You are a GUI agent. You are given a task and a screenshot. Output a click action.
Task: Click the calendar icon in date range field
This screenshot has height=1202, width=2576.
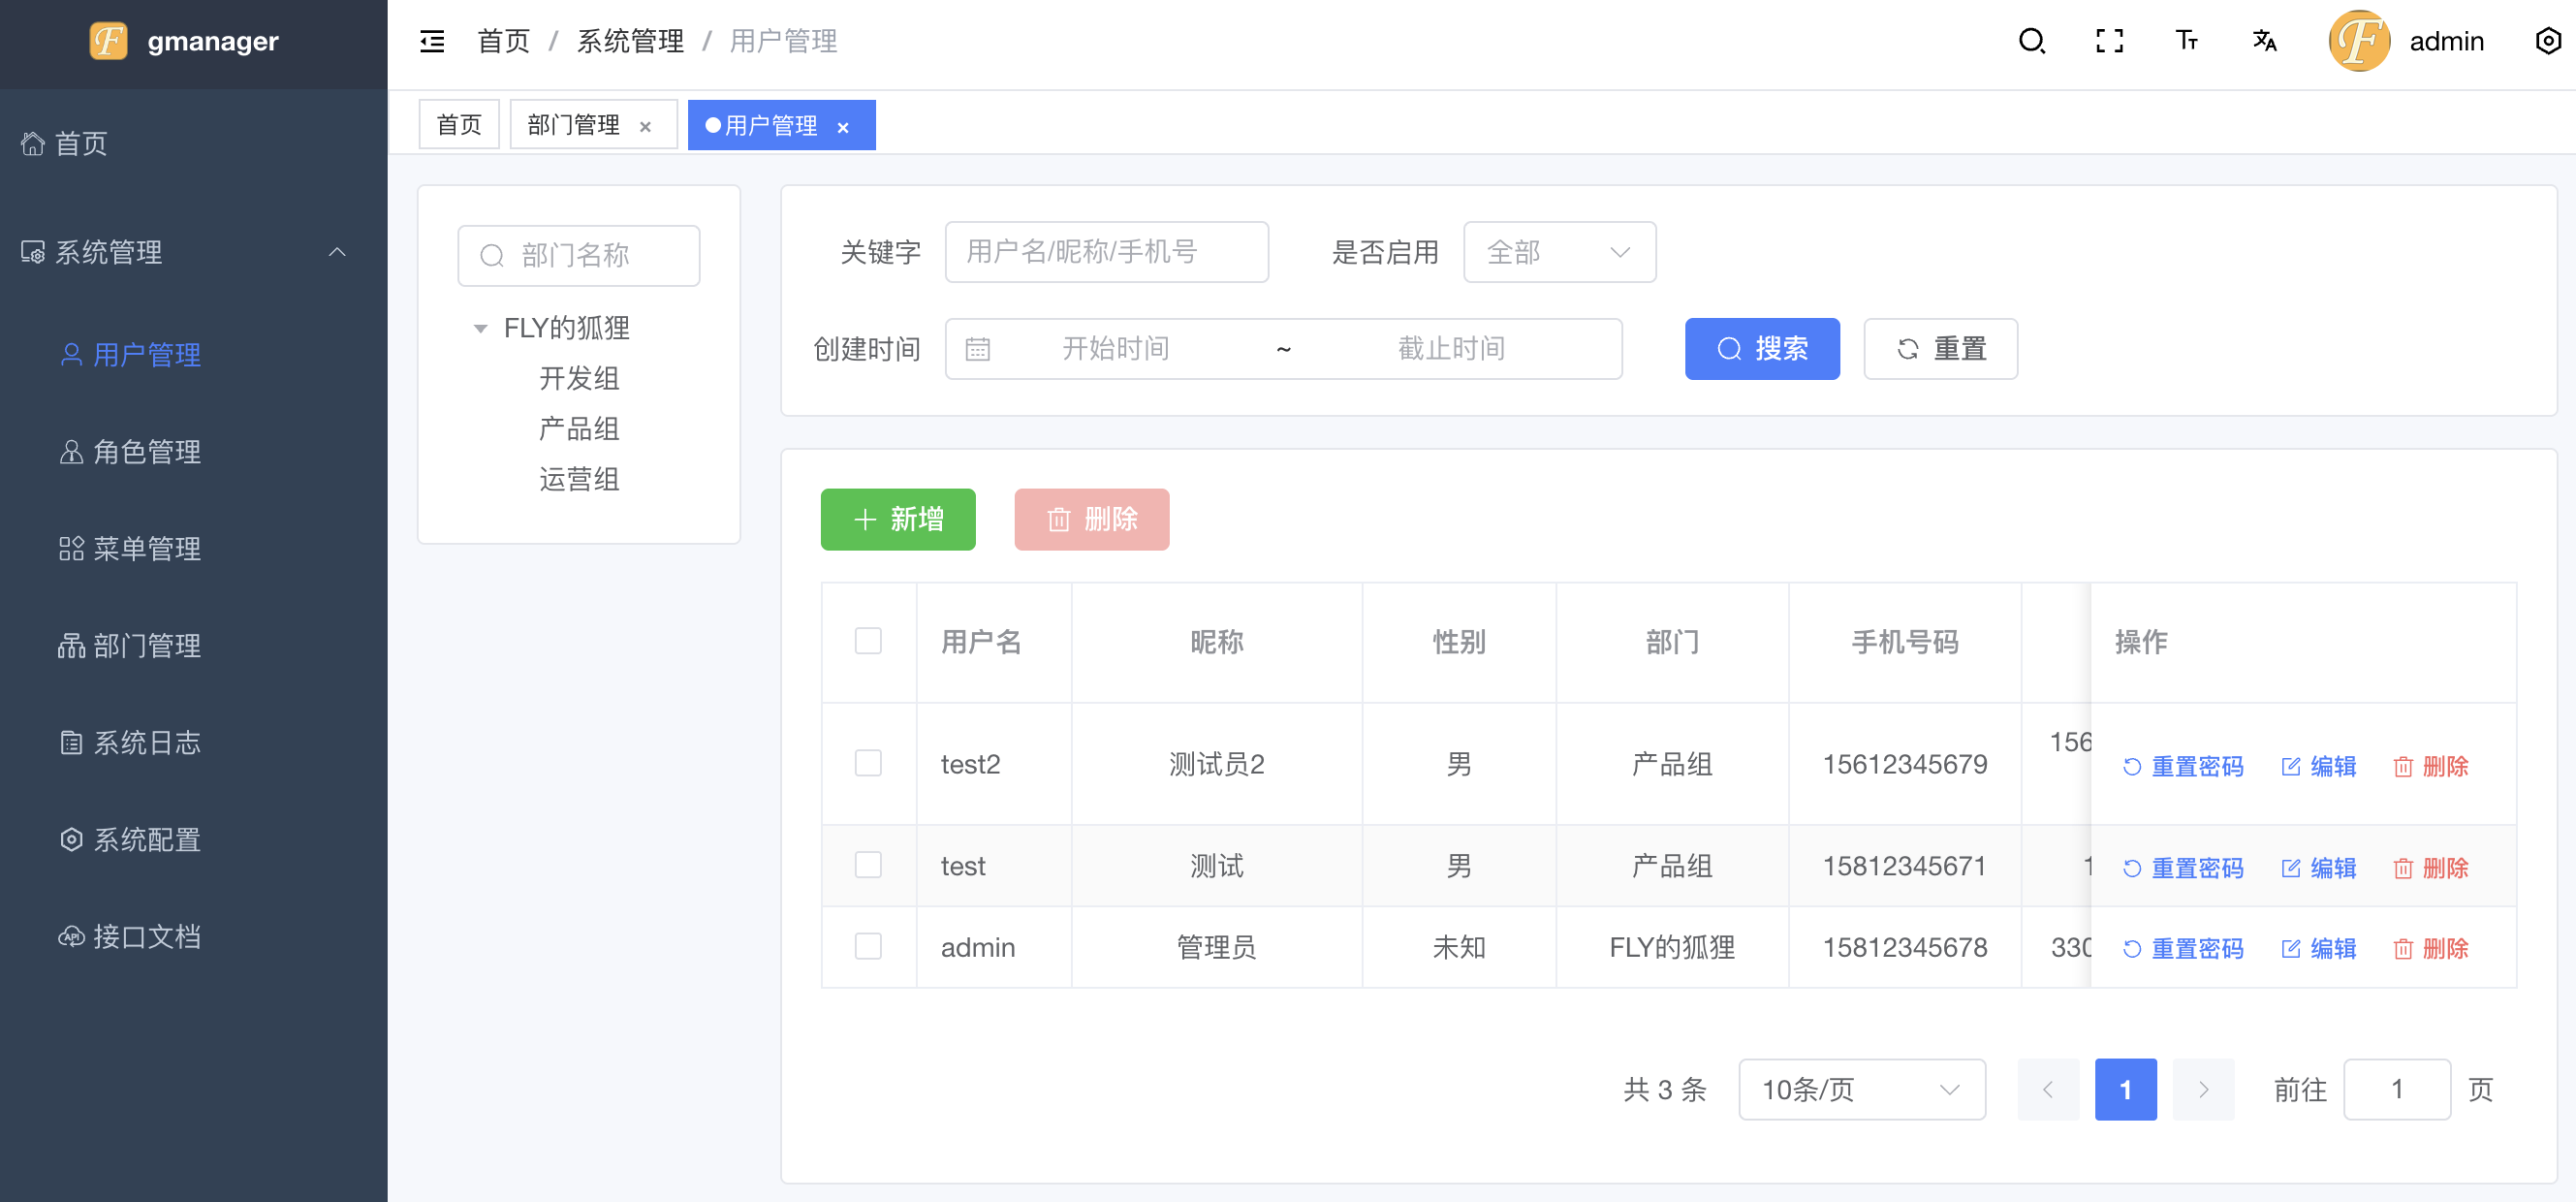tap(977, 349)
